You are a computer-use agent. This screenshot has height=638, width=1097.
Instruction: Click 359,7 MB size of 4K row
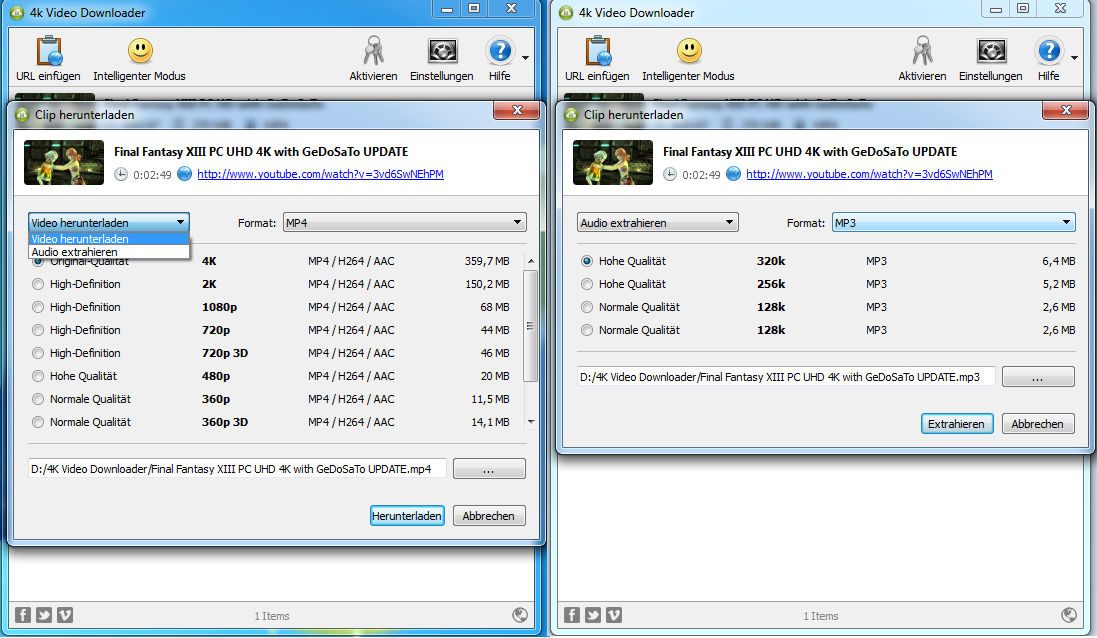pos(487,261)
